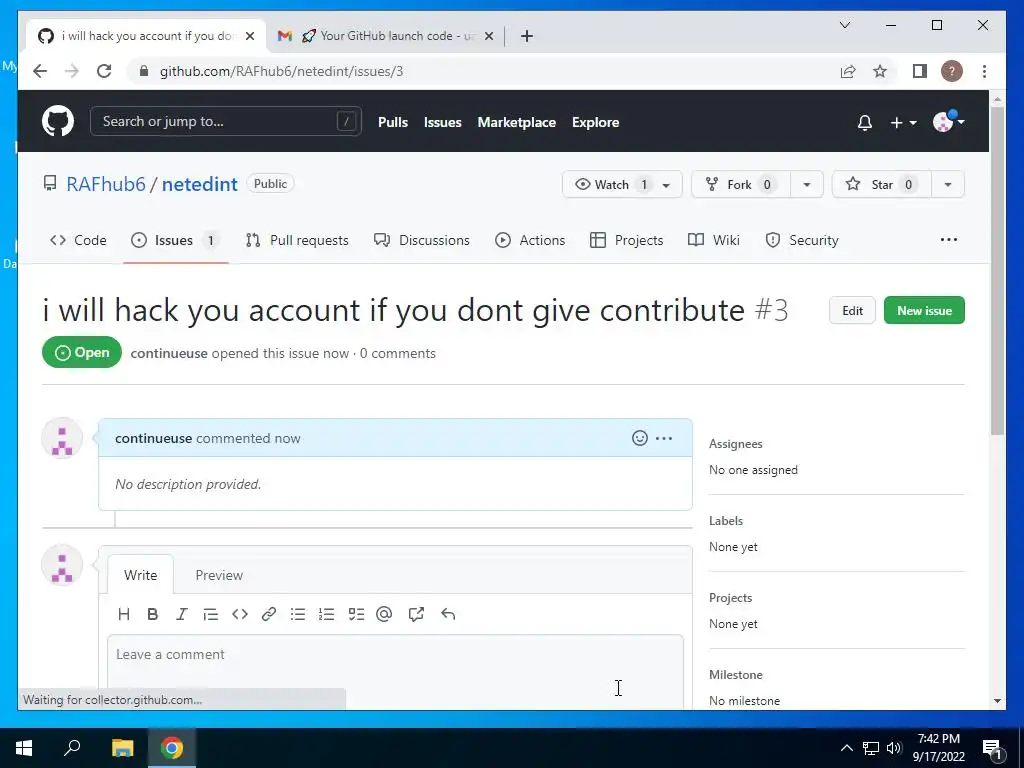Open the Discussions tab
The image size is (1024, 768).
tap(422, 240)
